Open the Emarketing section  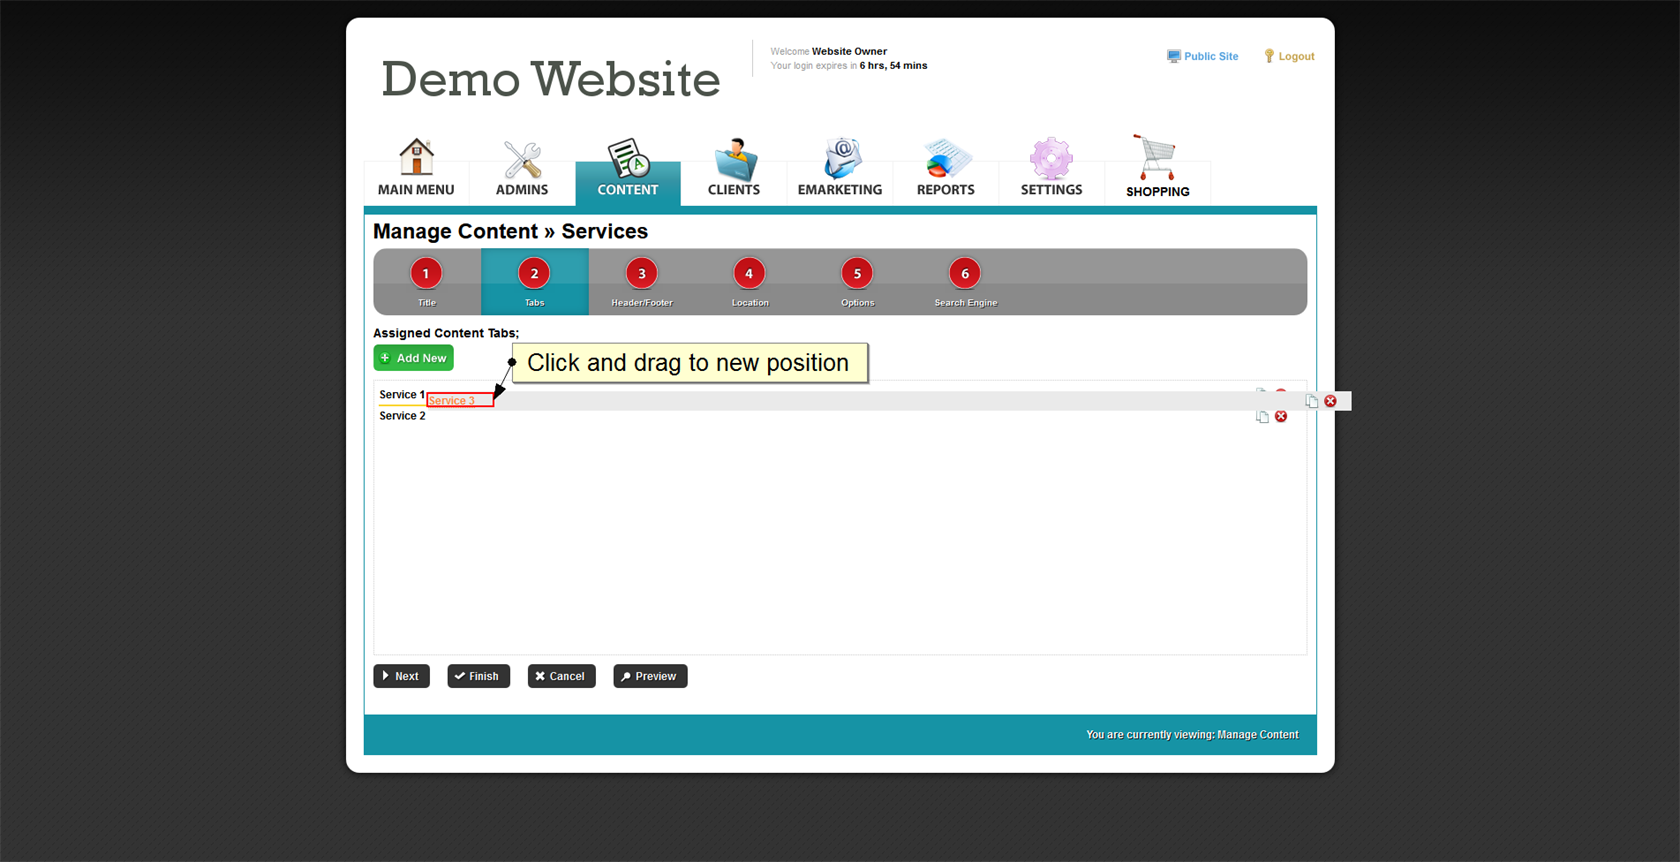coord(840,168)
